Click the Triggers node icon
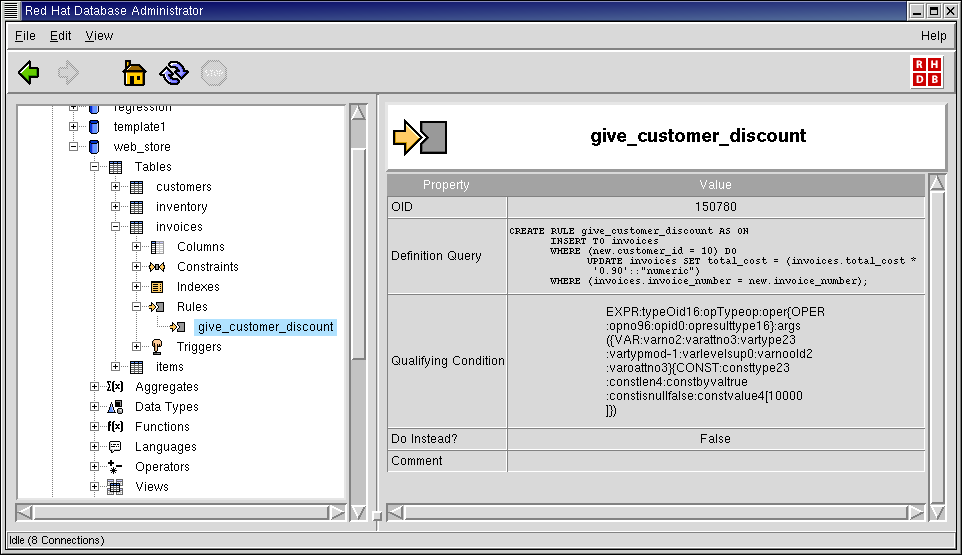 (157, 347)
